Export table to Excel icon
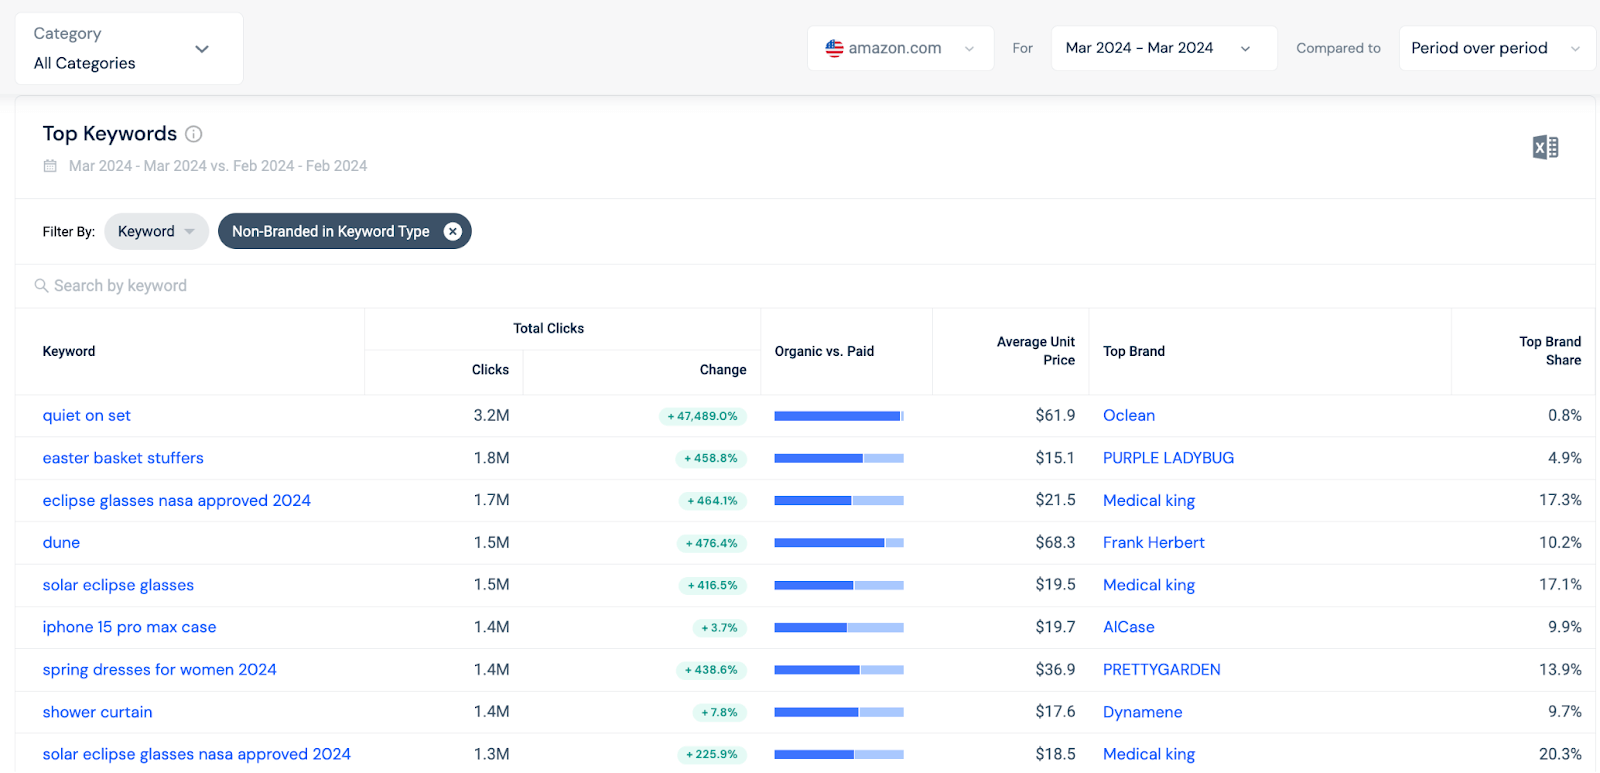This screenshot has width=1600, height=773. (1545, 147)
